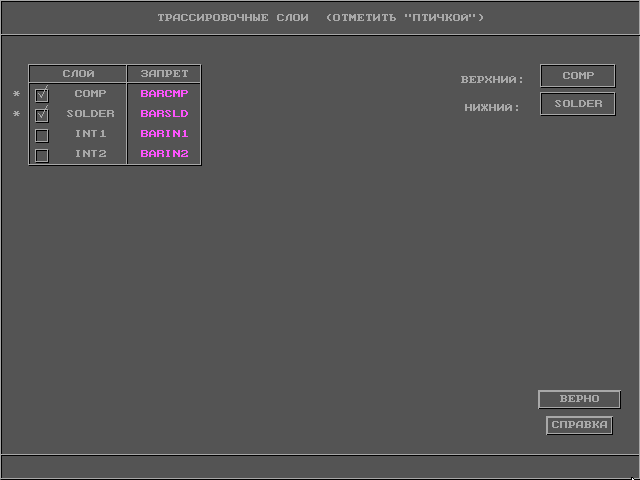Click the НИЖНИЙ: label
The image size is (640, 480).
492,108
